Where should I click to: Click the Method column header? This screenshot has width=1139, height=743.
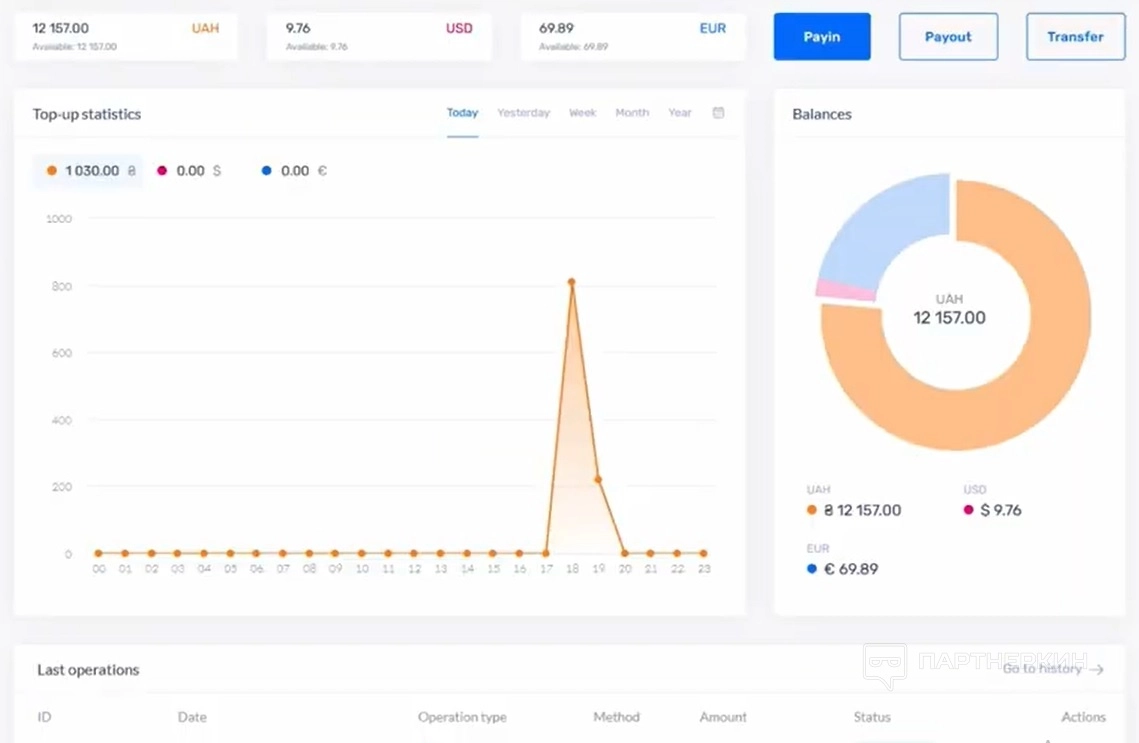pyautogui.click(x=616, y=717)
